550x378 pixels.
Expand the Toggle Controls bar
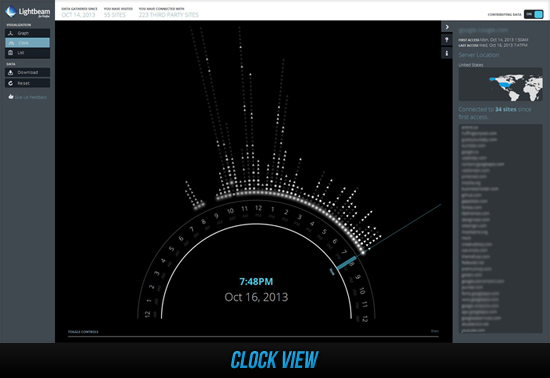[83, 332]
